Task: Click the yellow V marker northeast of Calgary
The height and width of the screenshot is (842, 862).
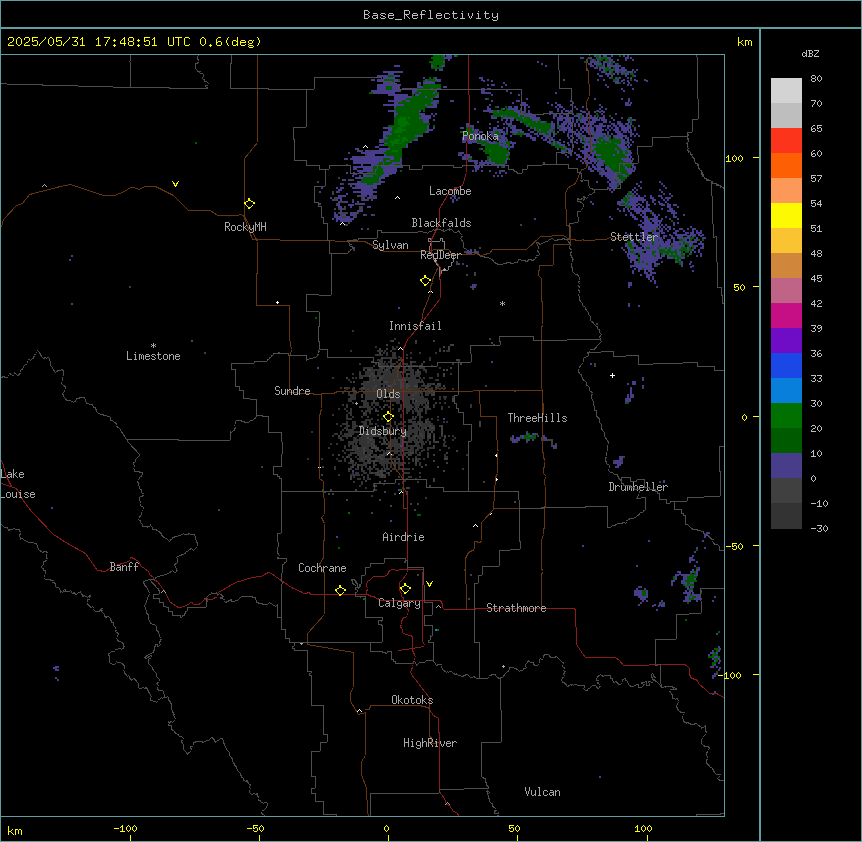Action: coord(429,584)
